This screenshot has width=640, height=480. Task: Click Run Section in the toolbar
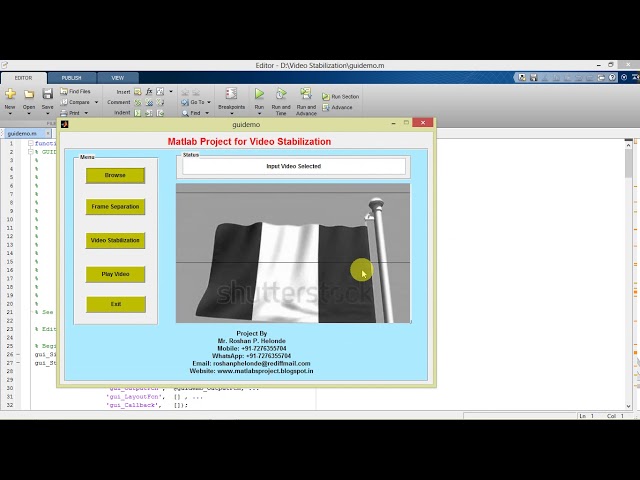pyautogui.click(x=340, y=97)
